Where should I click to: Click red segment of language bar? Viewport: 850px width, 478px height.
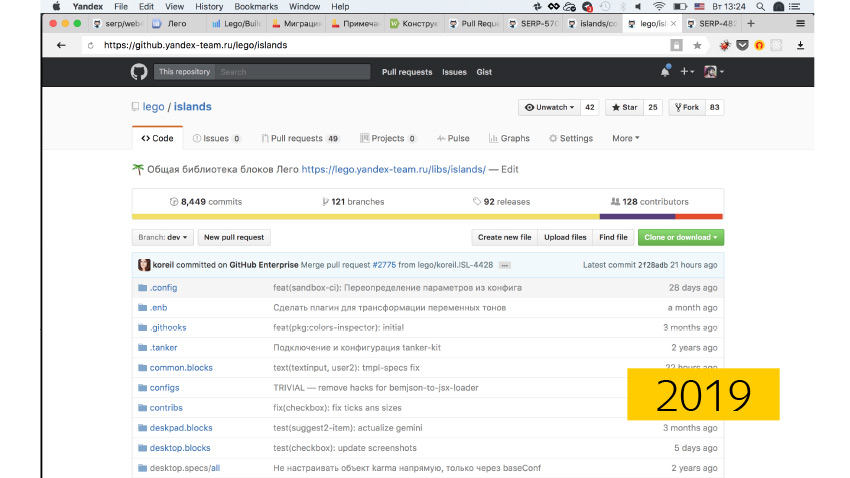pyautogui.click(x=699, y=217)
